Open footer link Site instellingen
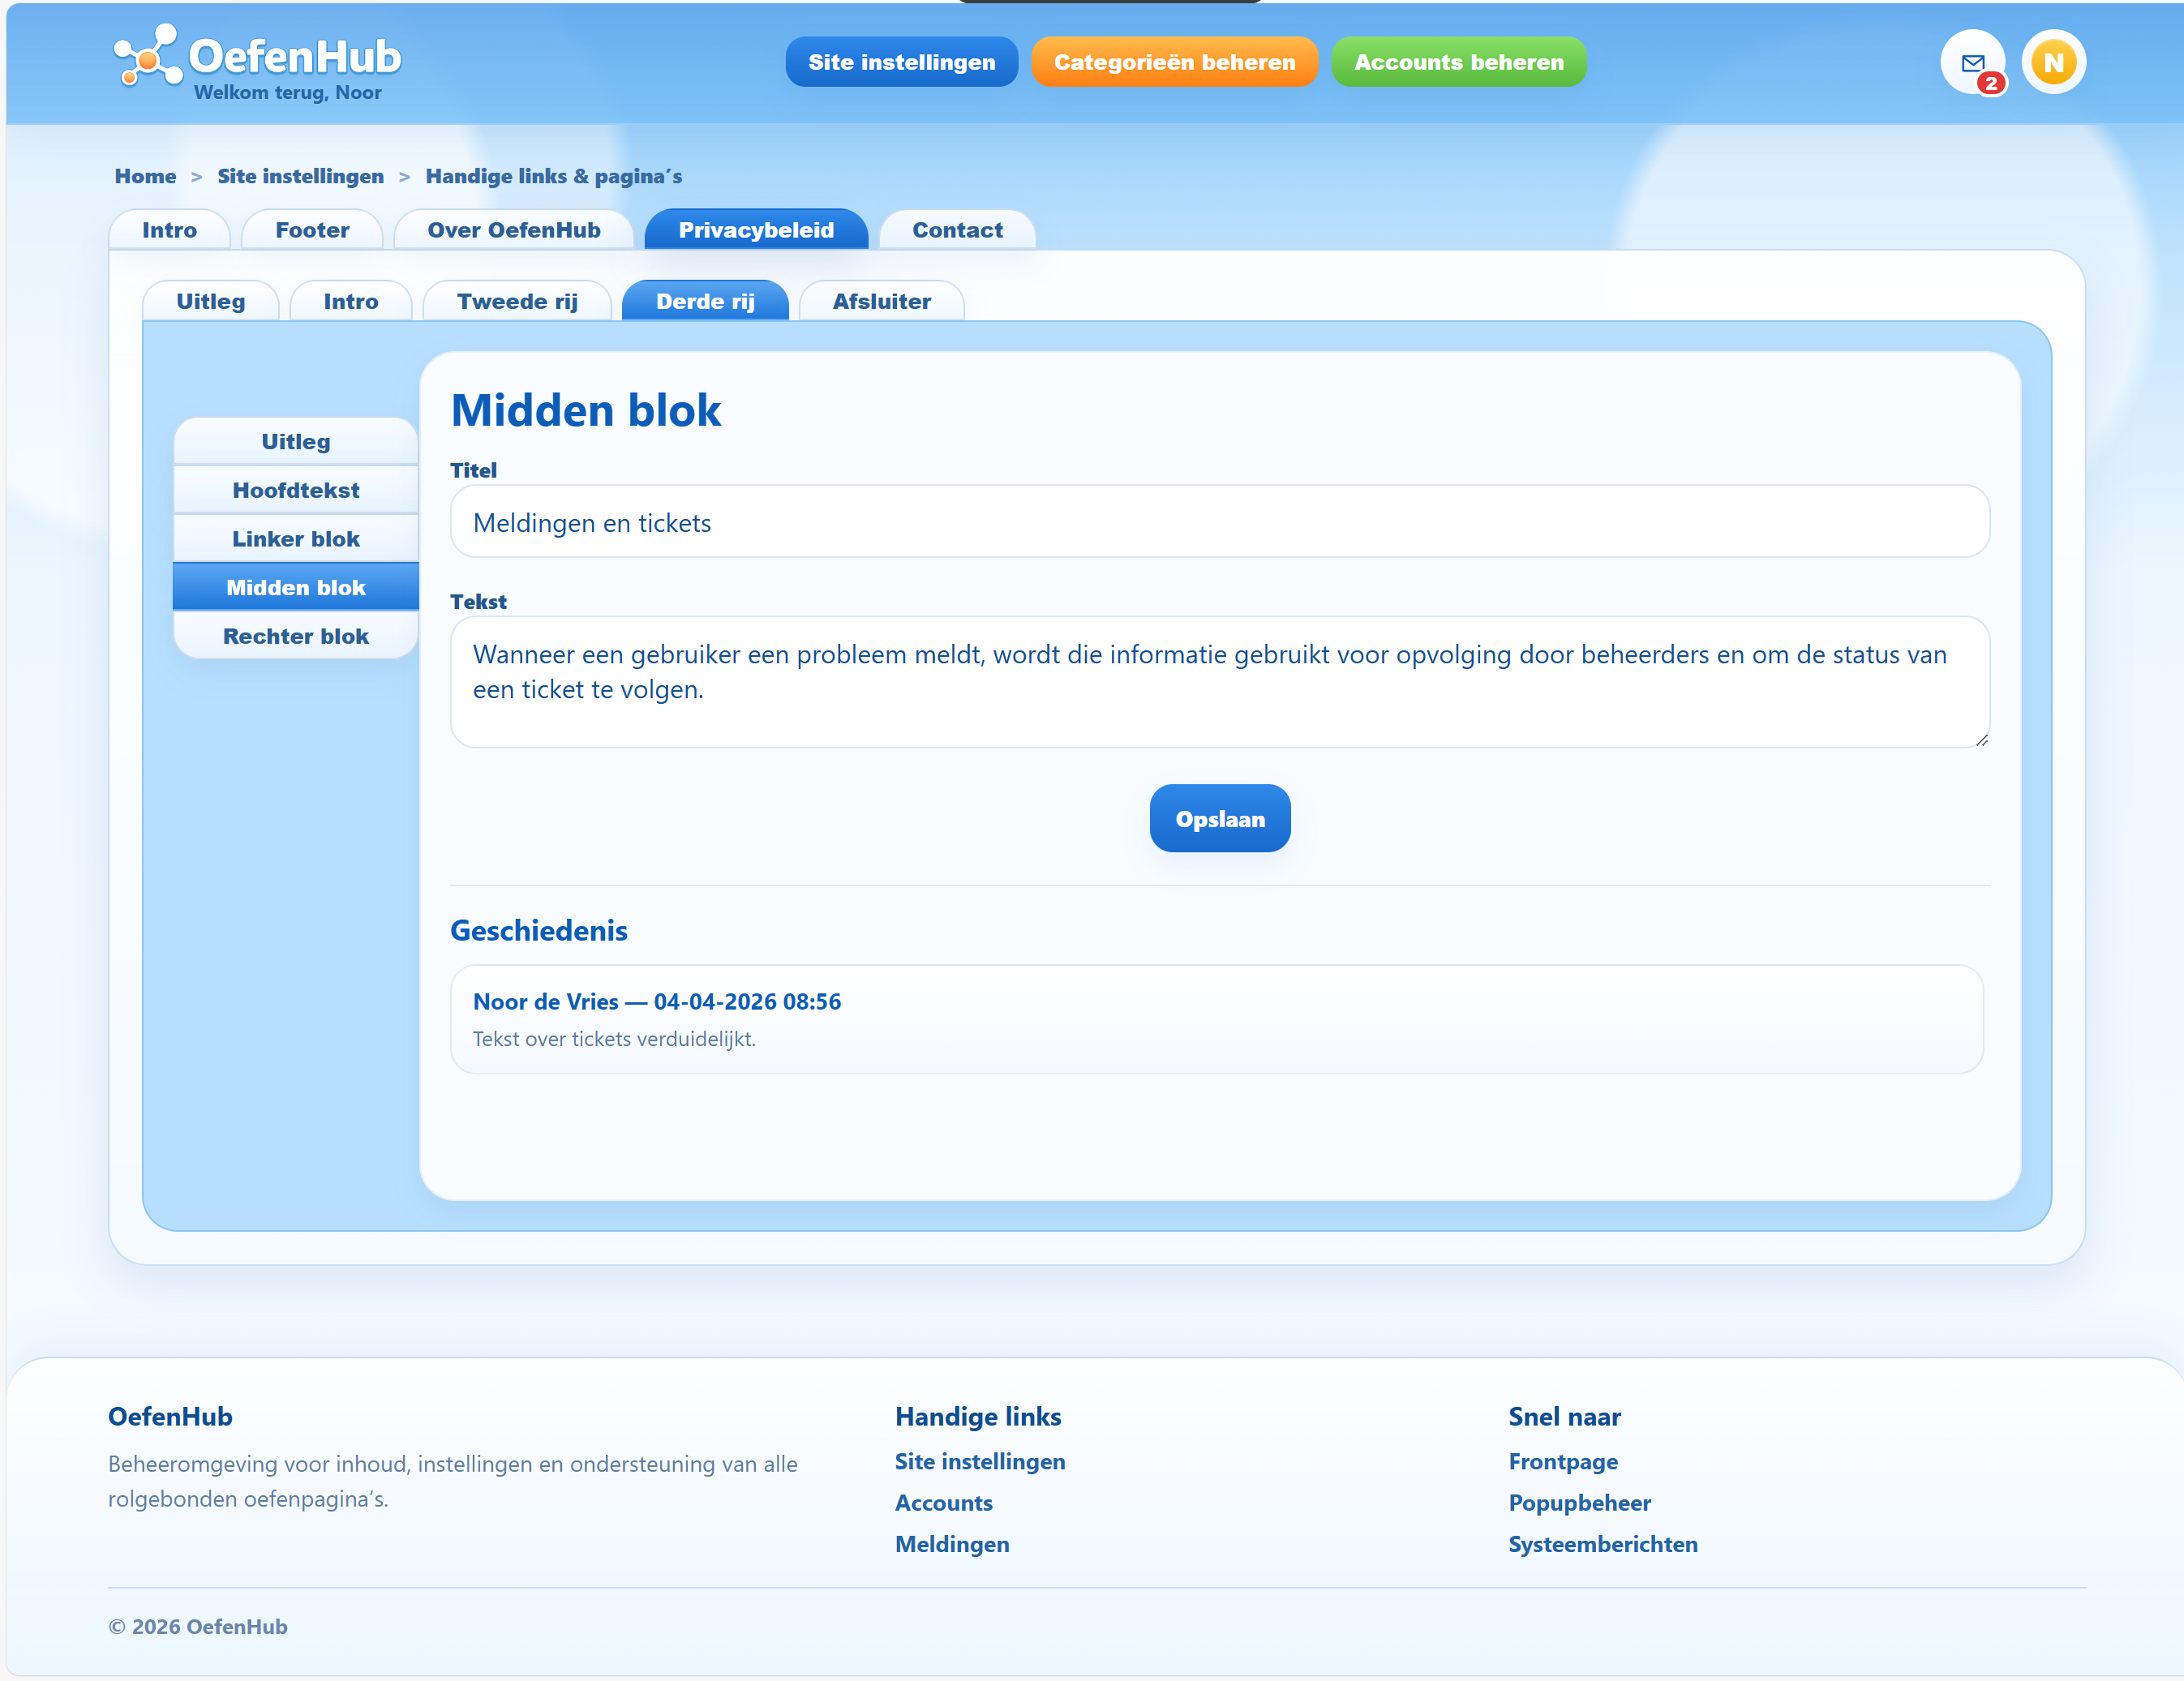 (979, 1462)
